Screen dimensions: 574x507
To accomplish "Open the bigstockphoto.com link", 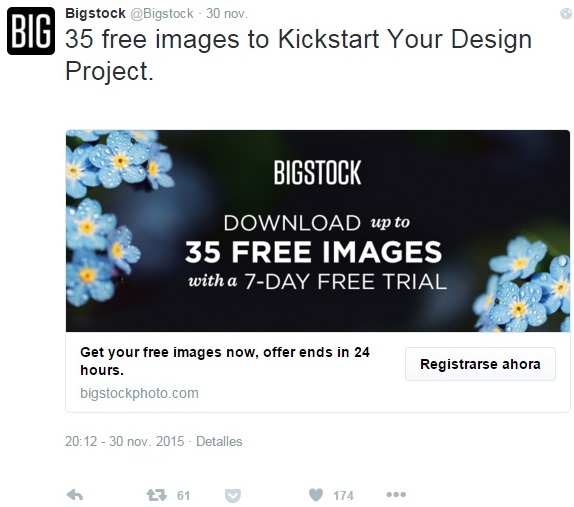I will [x=139, y=393].
